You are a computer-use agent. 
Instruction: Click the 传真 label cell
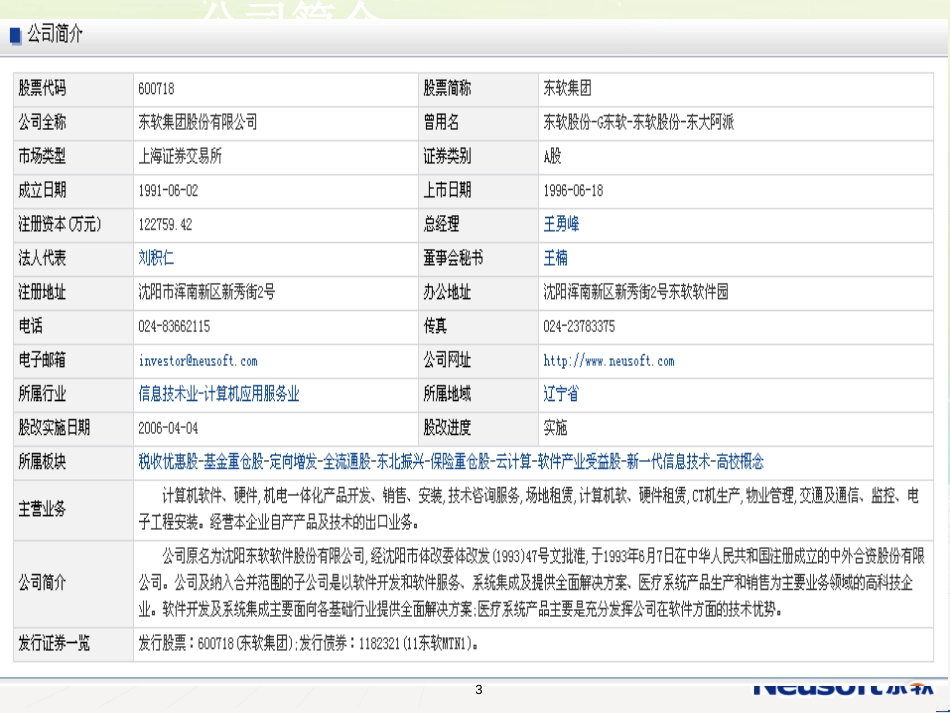478,327
